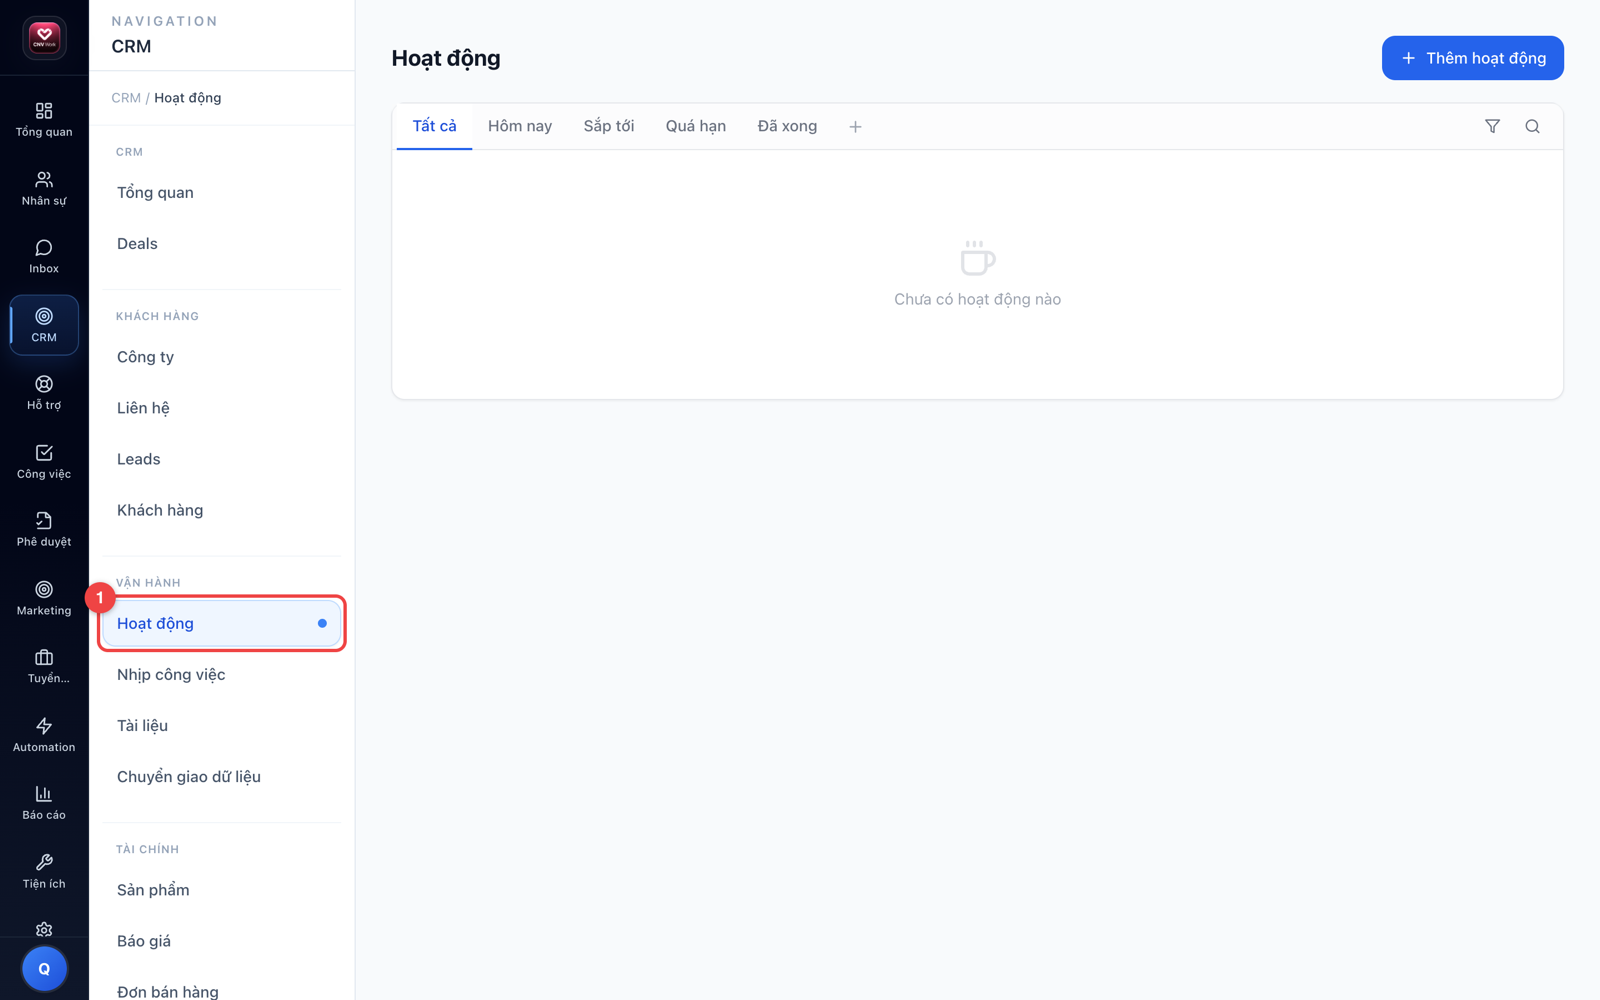Open Tuyển... recruitment module
Image resolution: width=1600 pixels, height=1000 pixels.
tap(44, 667)
